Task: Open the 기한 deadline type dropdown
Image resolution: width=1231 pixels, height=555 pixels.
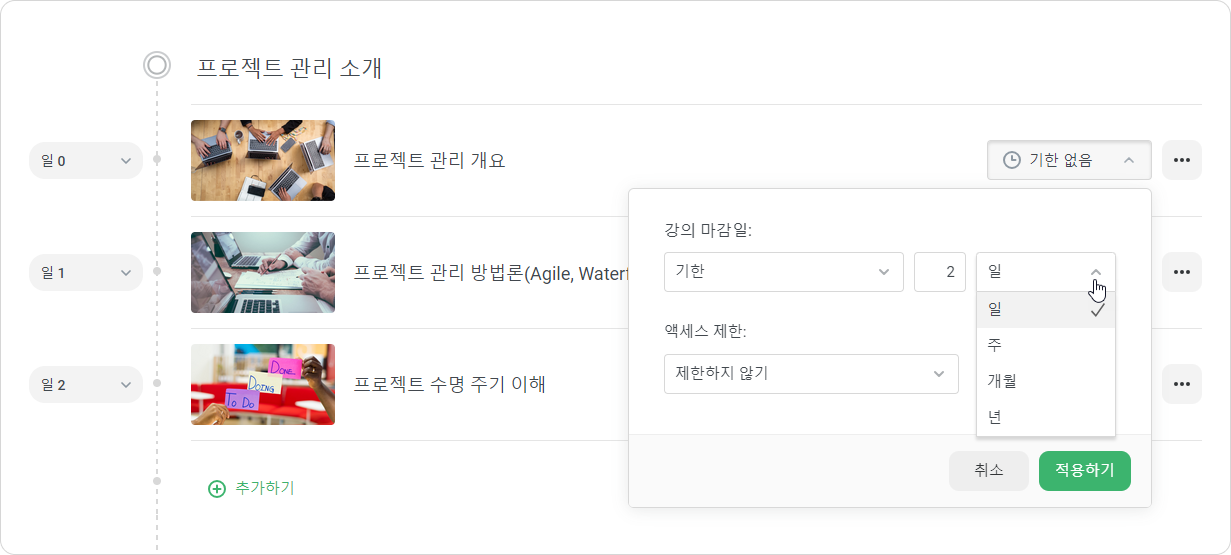Action: coord(784,272)
